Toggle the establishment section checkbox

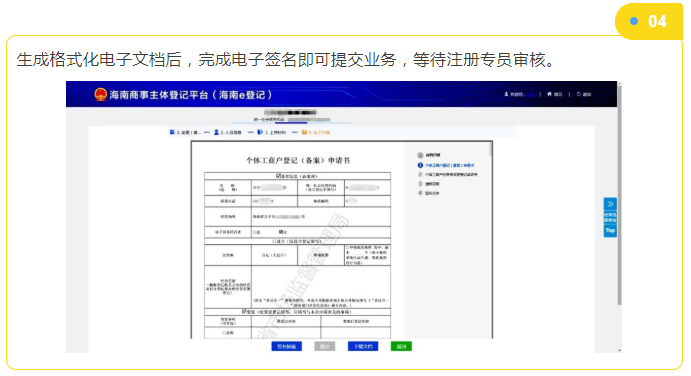click(274, 242)
